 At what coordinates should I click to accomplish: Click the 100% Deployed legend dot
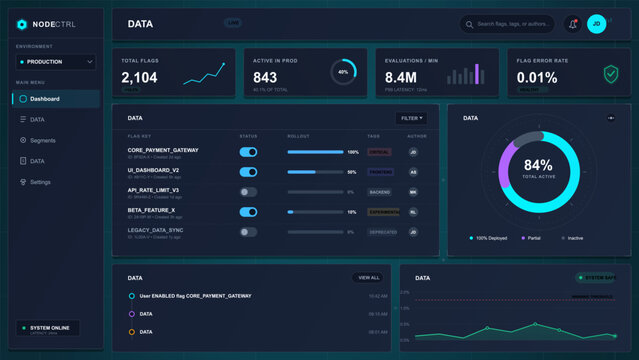click(471, 238)
